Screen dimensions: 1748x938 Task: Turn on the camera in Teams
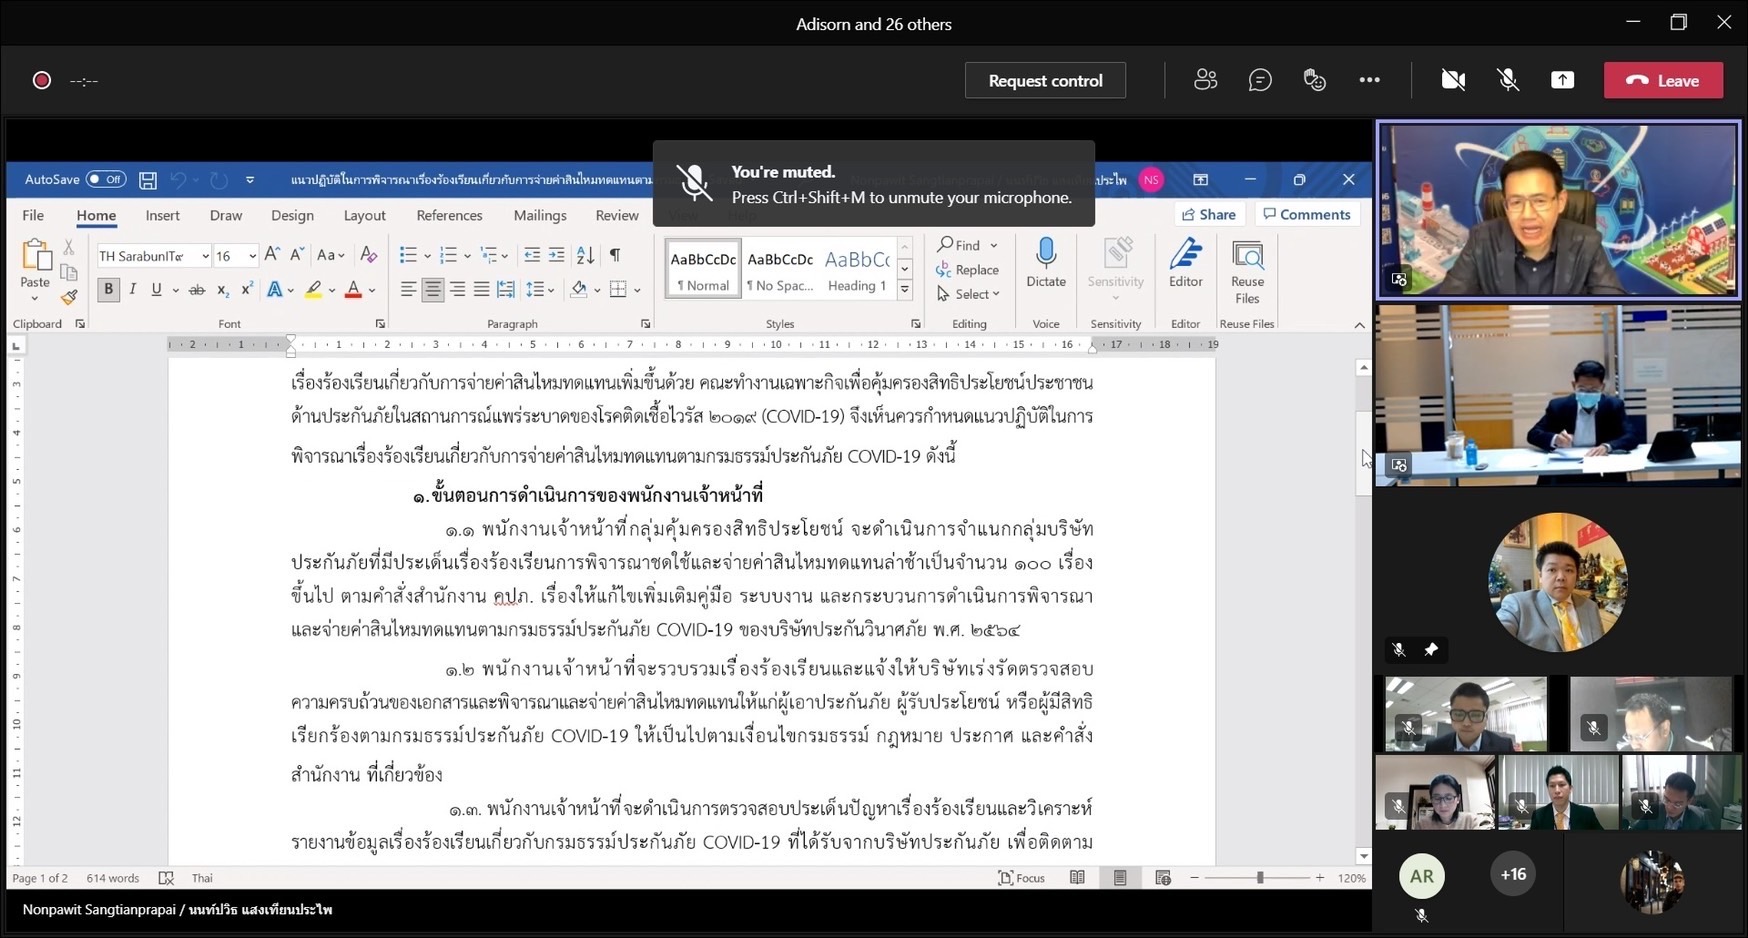(x=1453, y=80)
